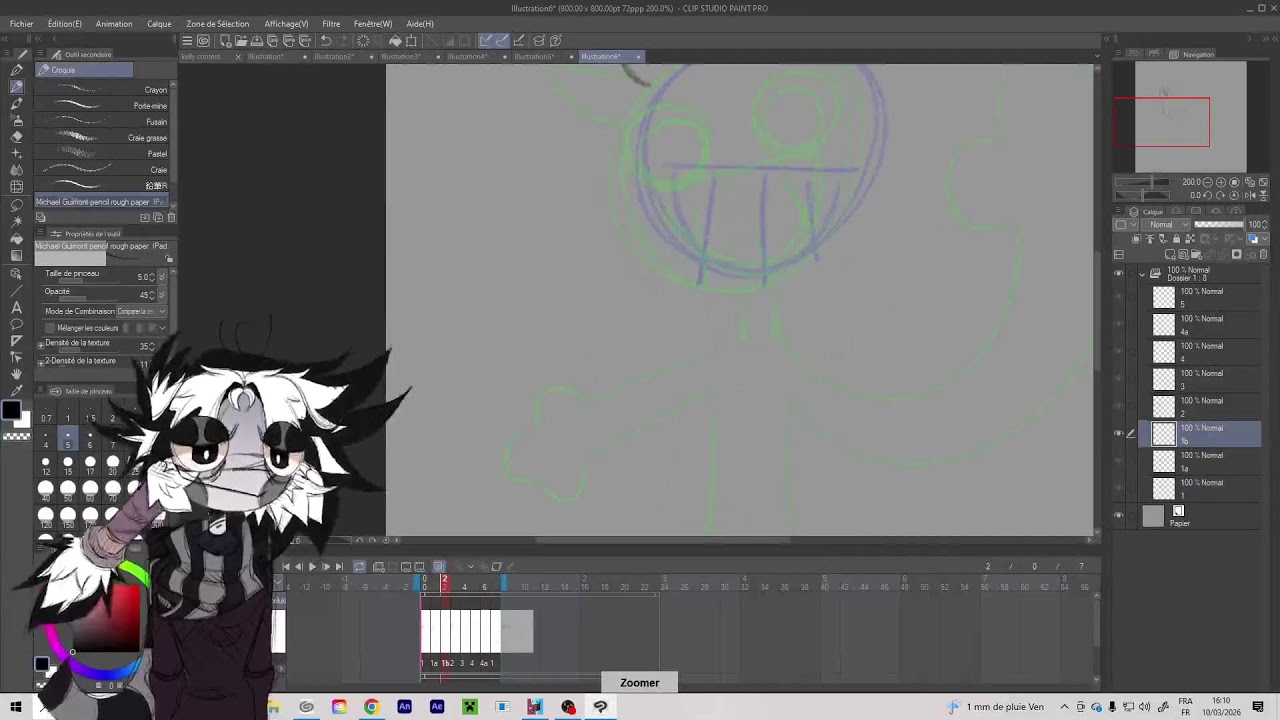
Task: Zoom in on the Navigator panel
Action: pos(1222,183)
